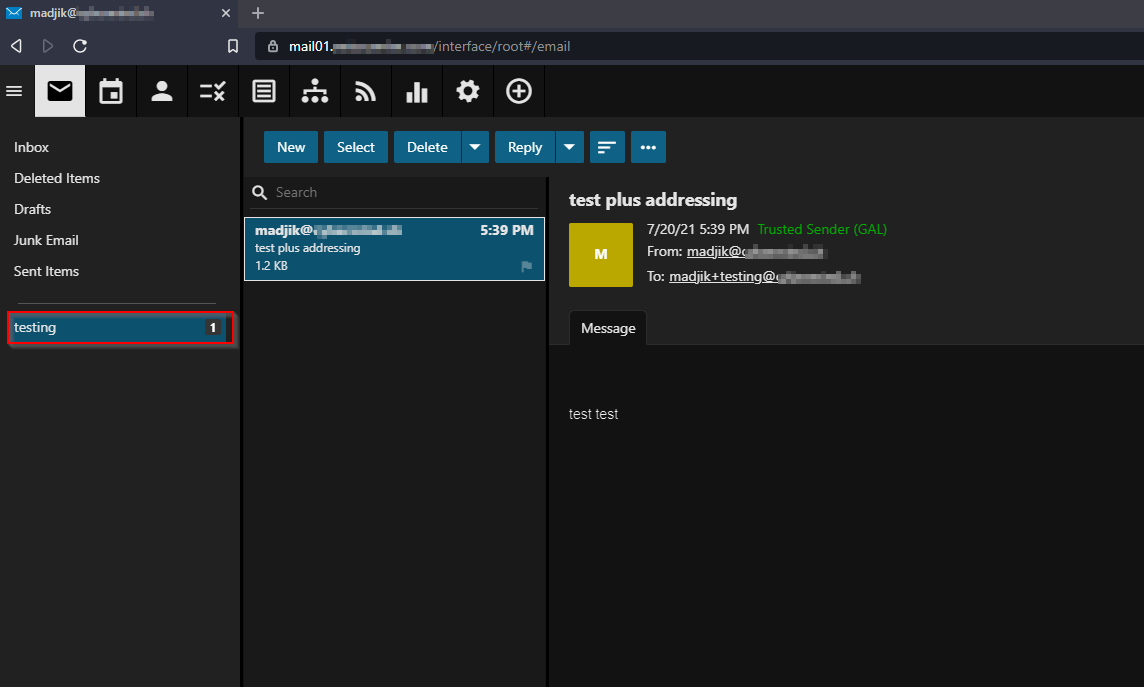Click the hierarchy/org chart icon
The height and width of the screenshot is (687, 1144).
click(x=315, y=92)
